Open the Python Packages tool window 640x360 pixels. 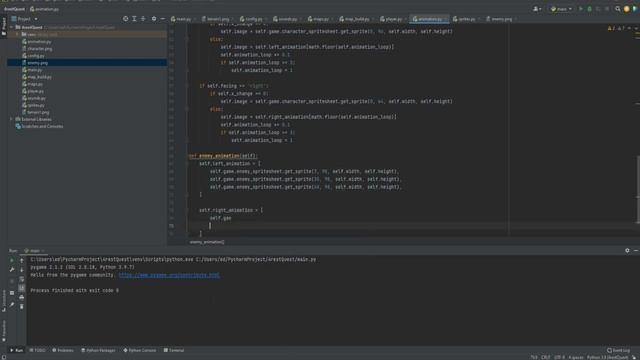click(98, 350)
